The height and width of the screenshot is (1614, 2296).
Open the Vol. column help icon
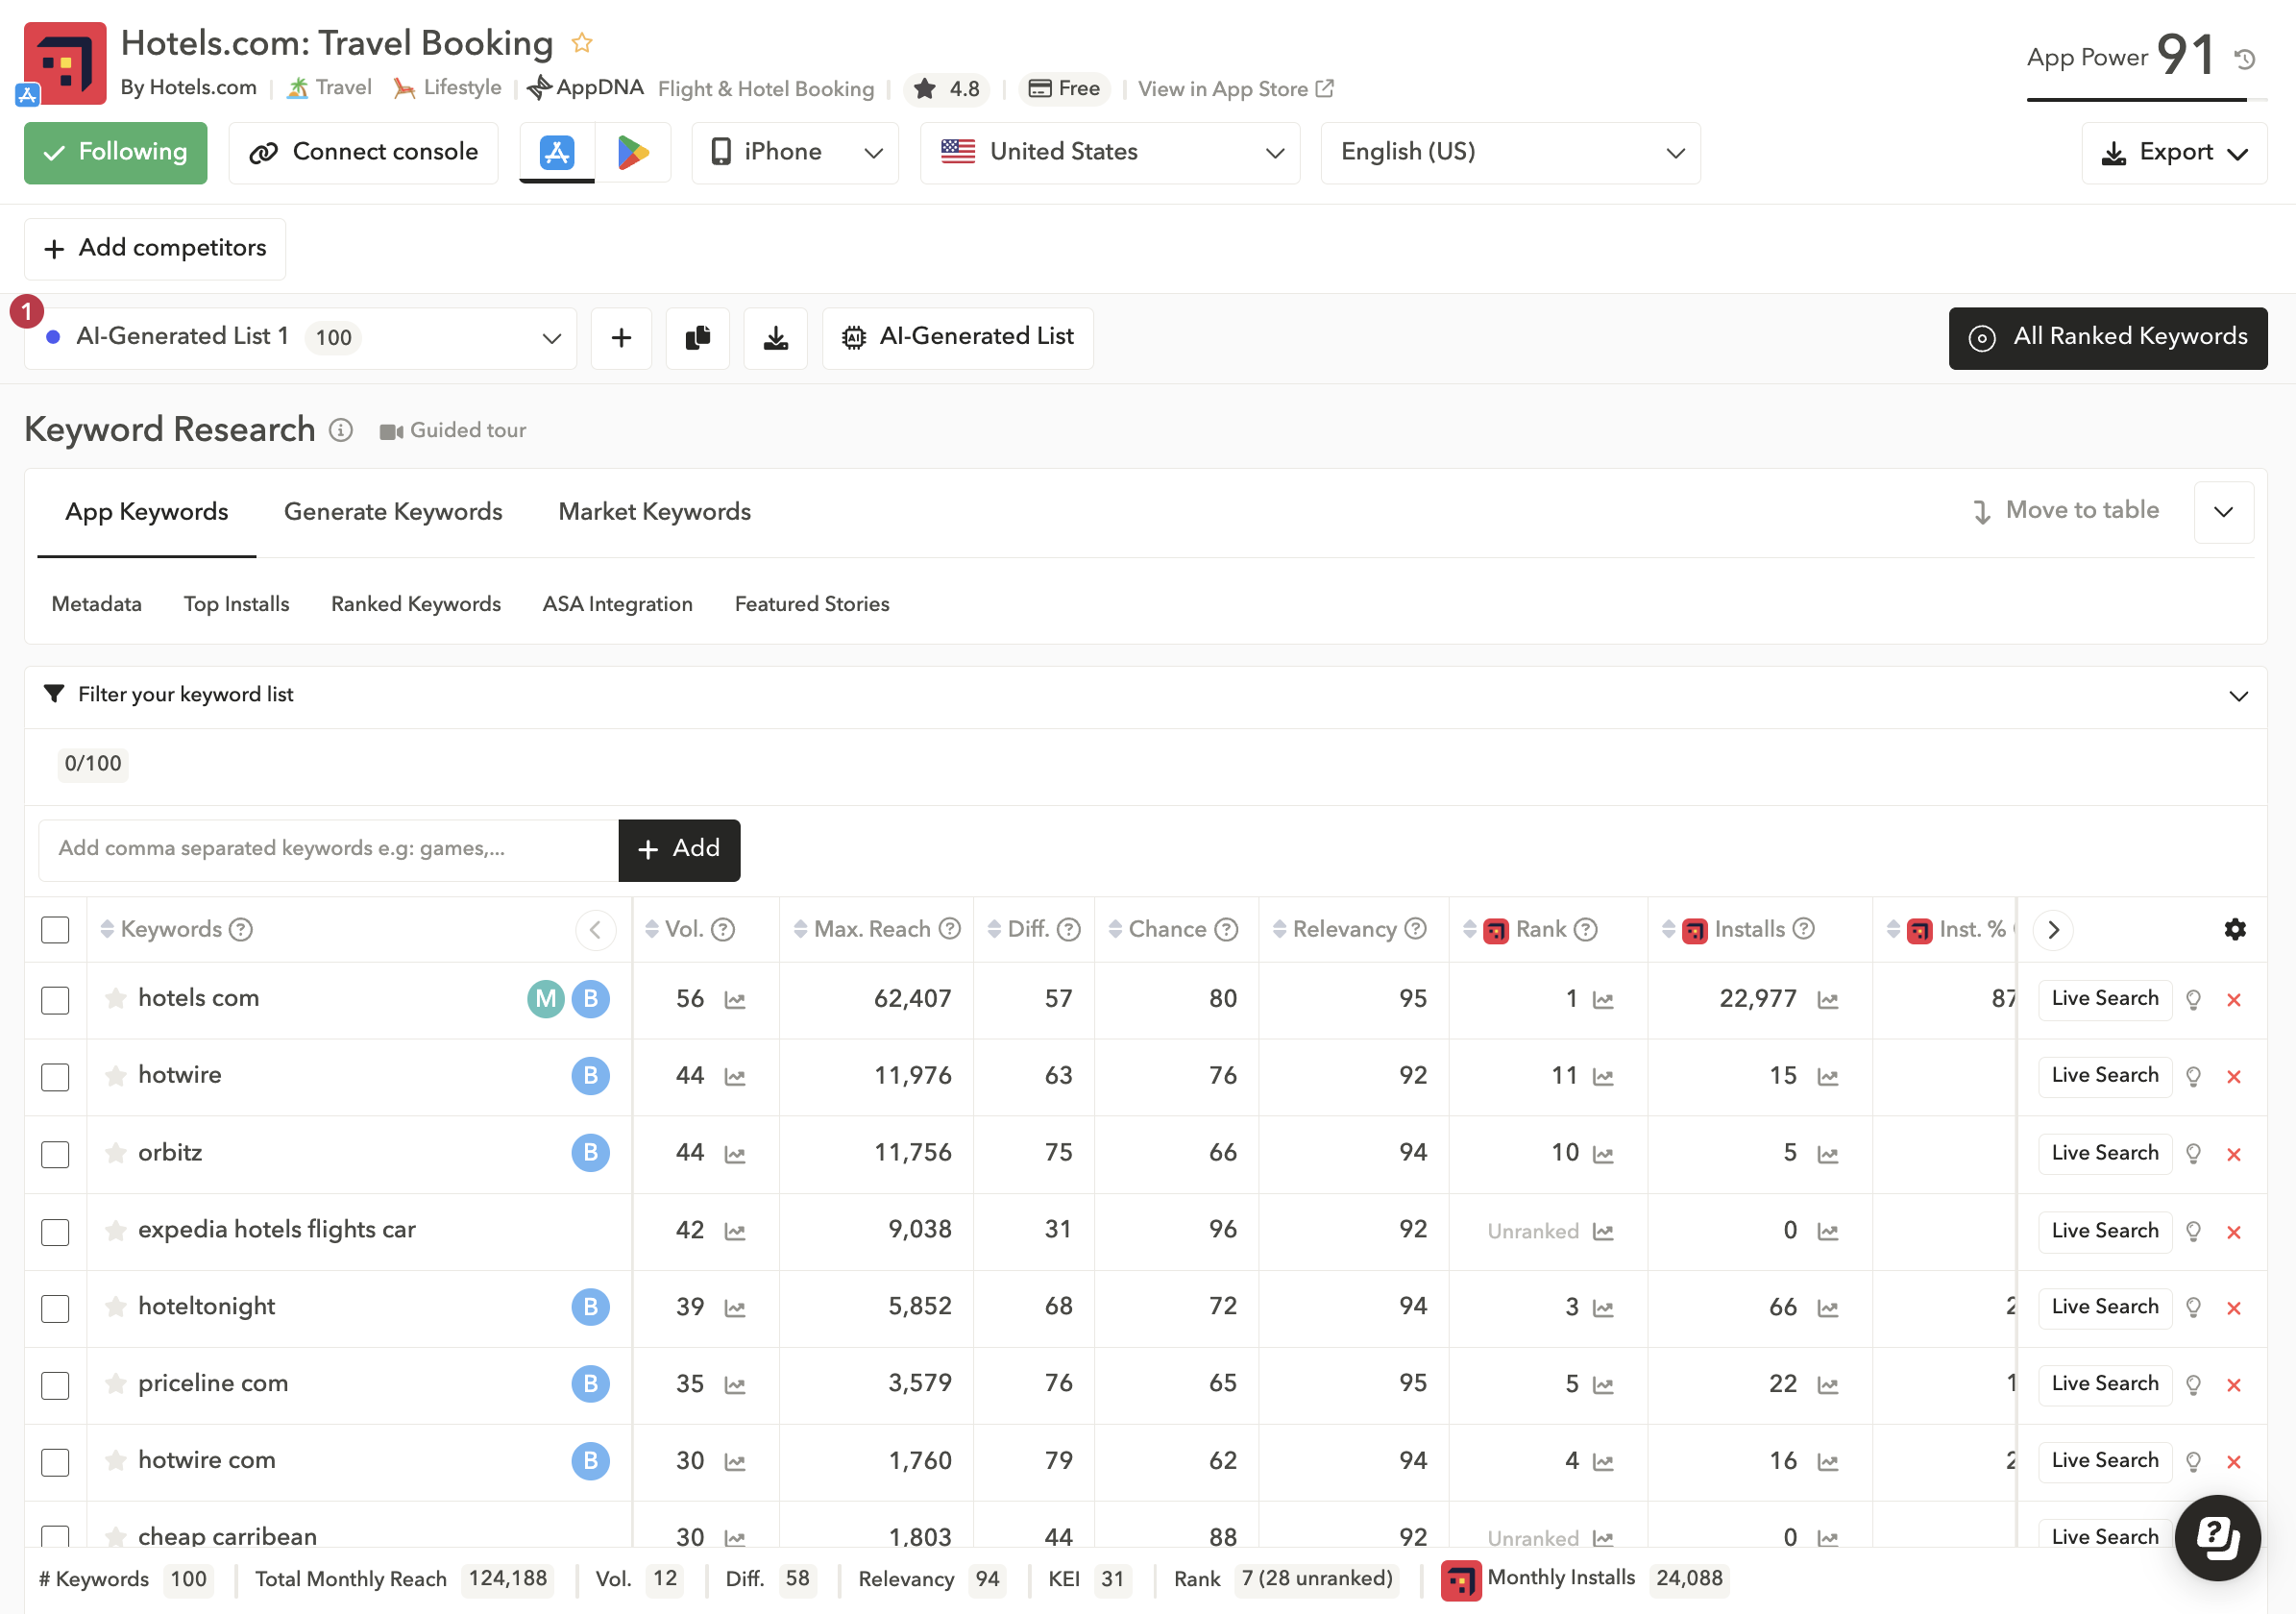pyautogui.click(x=723, y=929)
